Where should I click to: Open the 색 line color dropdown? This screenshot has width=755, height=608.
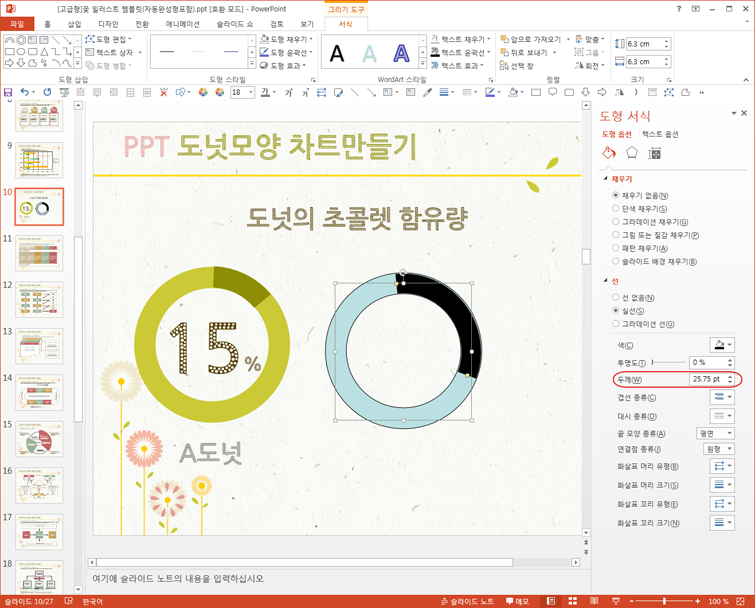coord(722,345)
